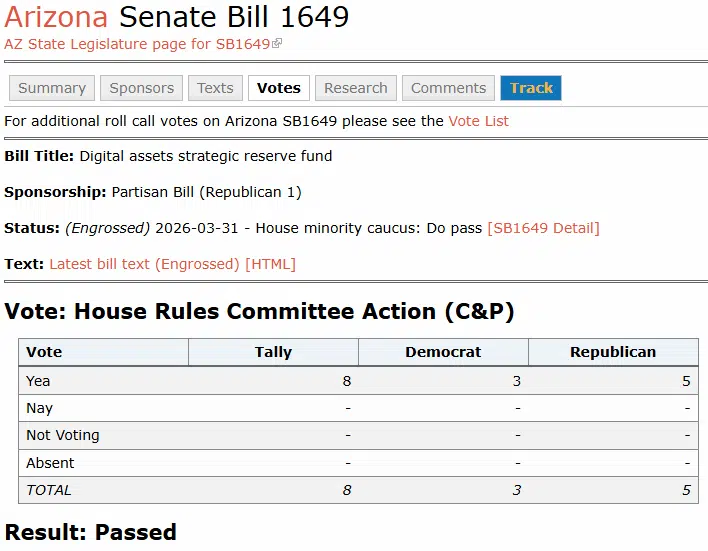
Task: Switch to the Summary tab
Action: click(x=52, y=88)
